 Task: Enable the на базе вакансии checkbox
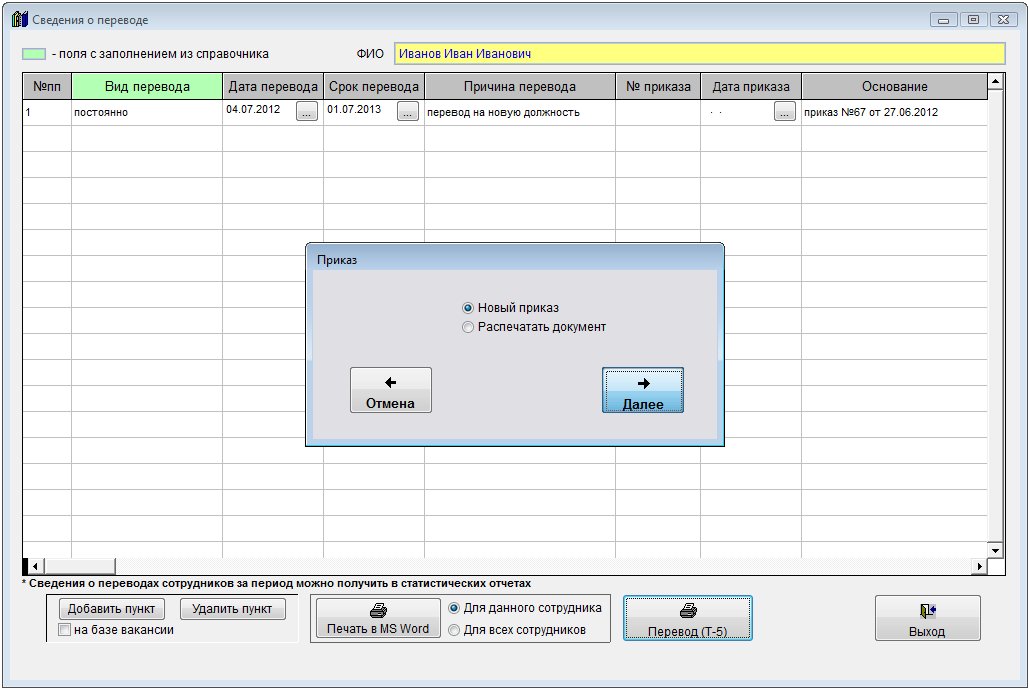tap(65, 630)
